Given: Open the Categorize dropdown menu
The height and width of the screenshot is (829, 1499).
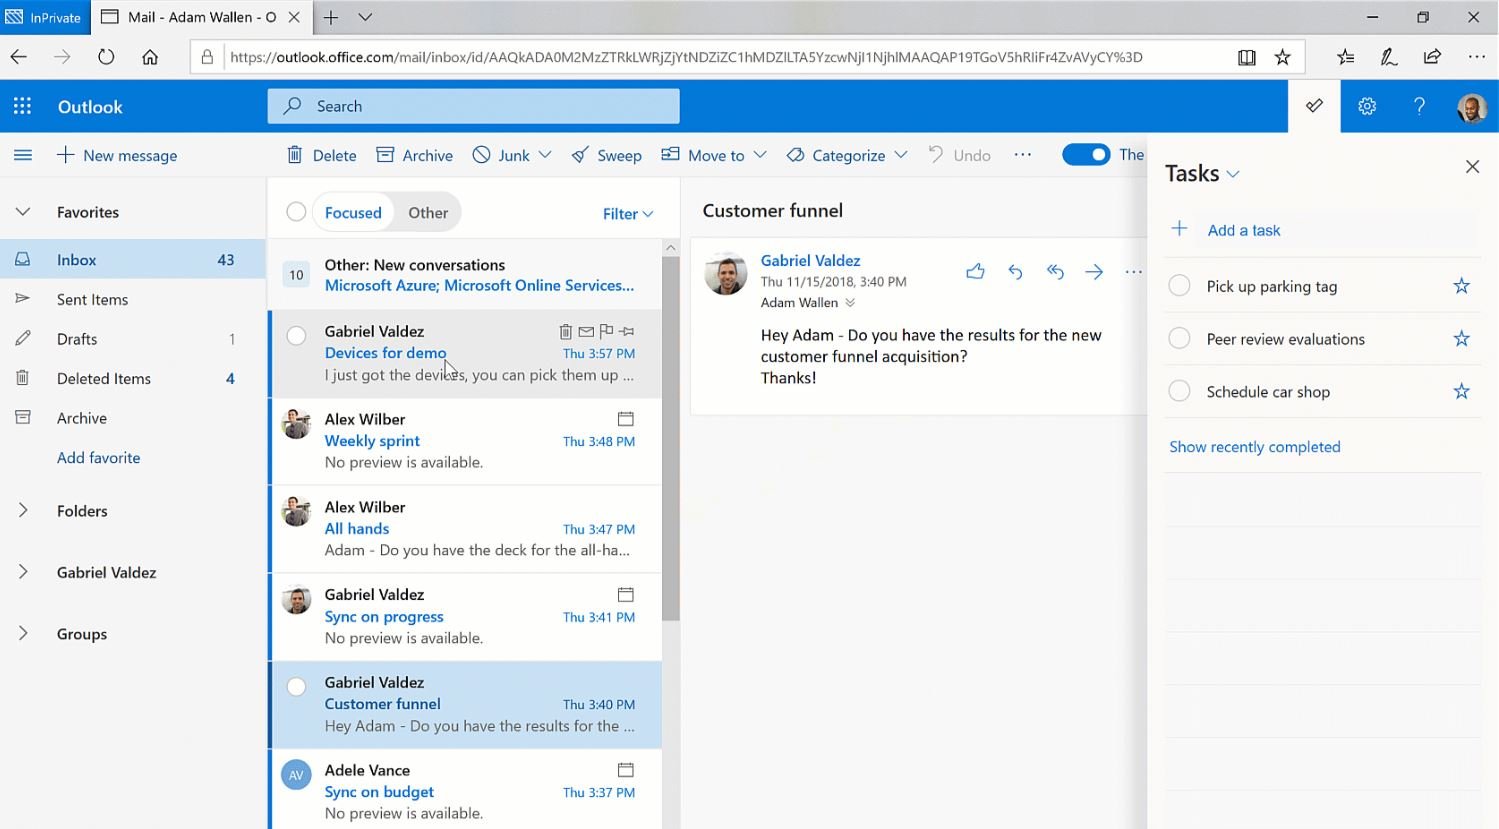Looking at the screenshot, I should click(847, 155).
